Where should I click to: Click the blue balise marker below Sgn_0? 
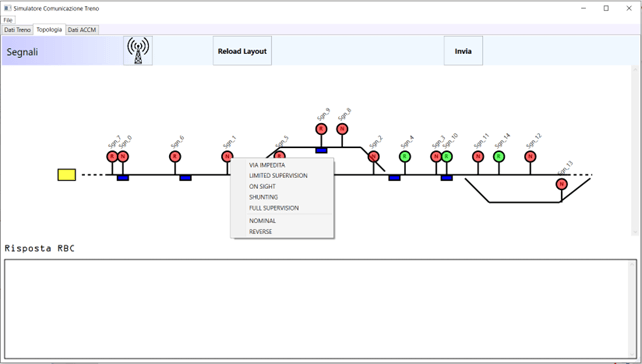(123, 178)
